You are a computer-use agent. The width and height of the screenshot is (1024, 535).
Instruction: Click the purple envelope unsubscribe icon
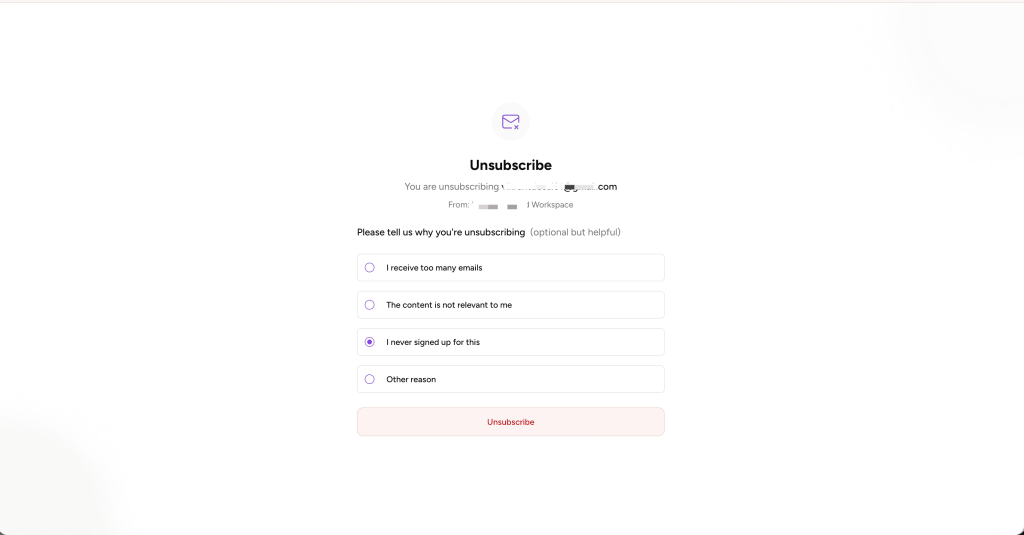point(511,122)
